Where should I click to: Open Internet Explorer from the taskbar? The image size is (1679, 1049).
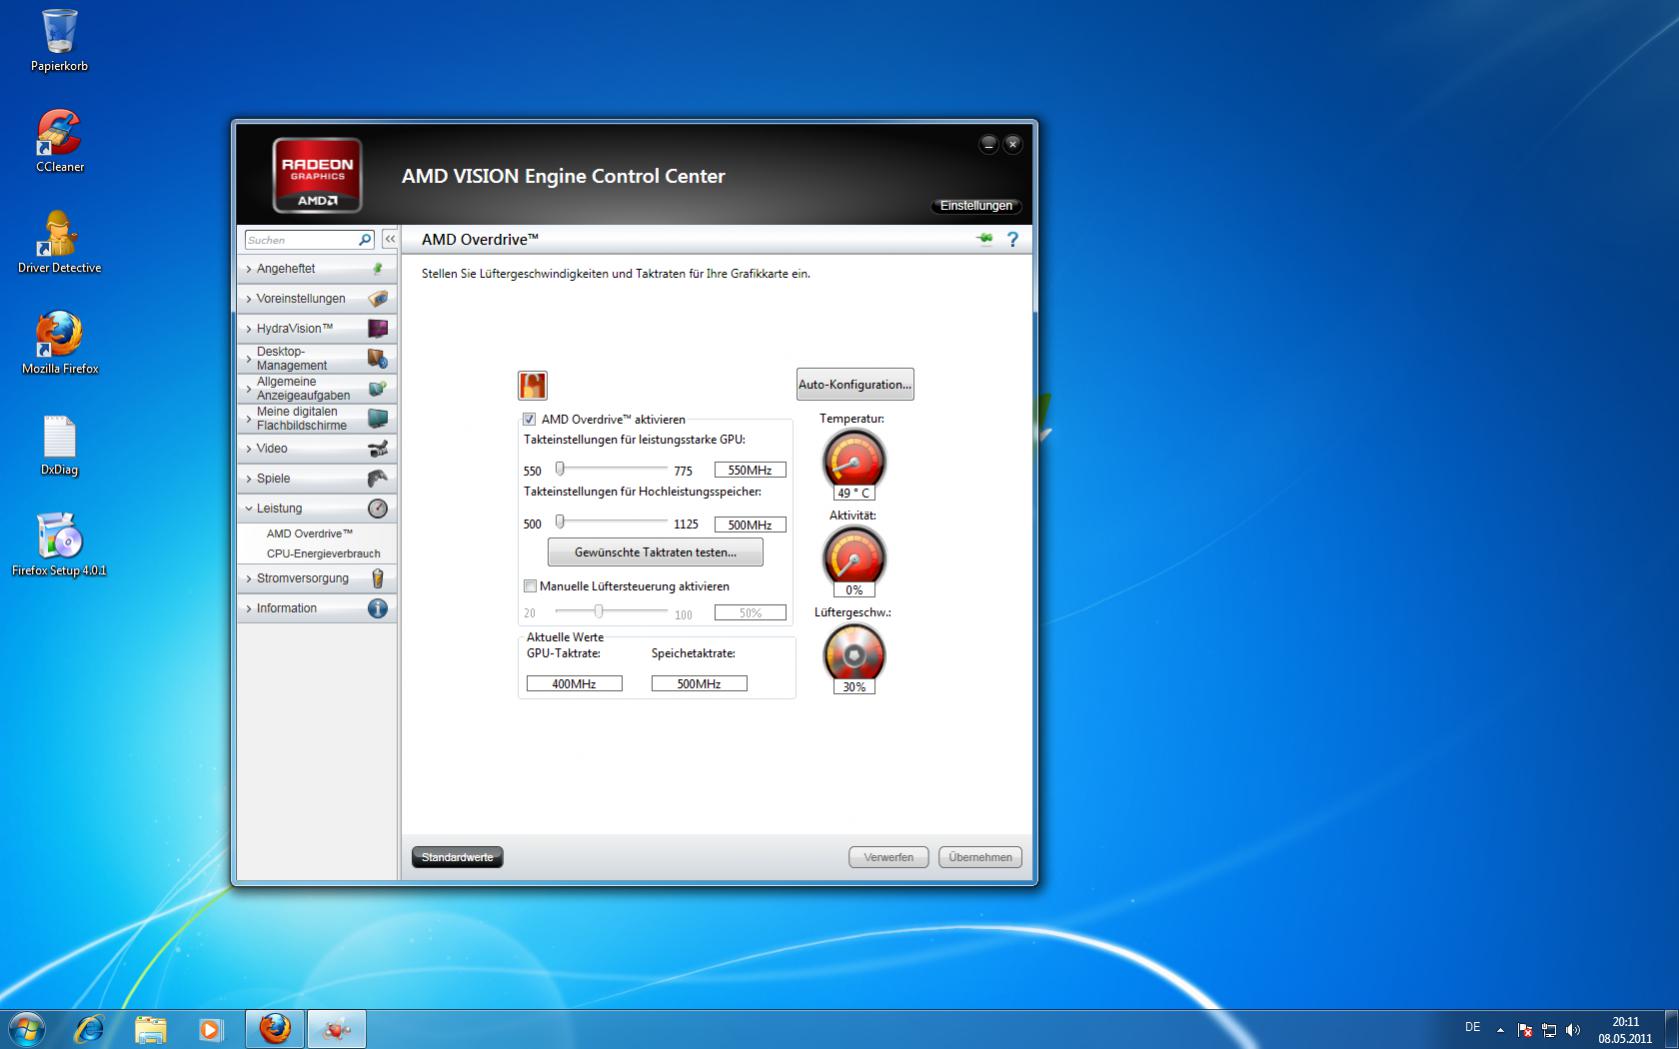pyautogui.click(x=89, y=1029)
